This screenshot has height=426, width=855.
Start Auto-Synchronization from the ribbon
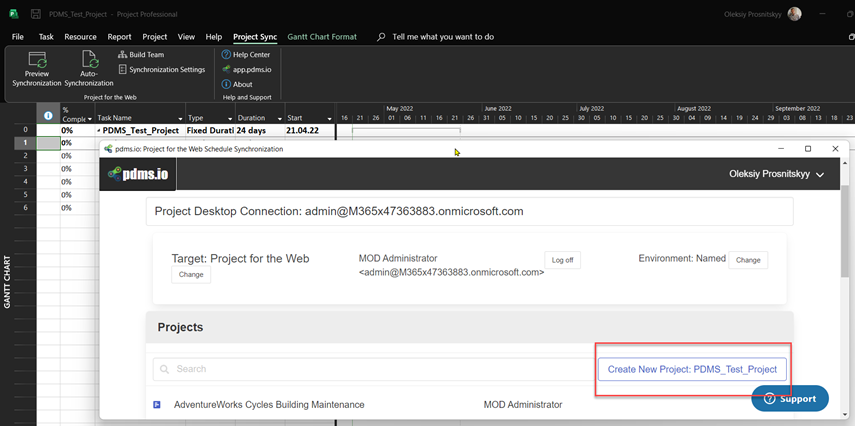tap(89, 69)
